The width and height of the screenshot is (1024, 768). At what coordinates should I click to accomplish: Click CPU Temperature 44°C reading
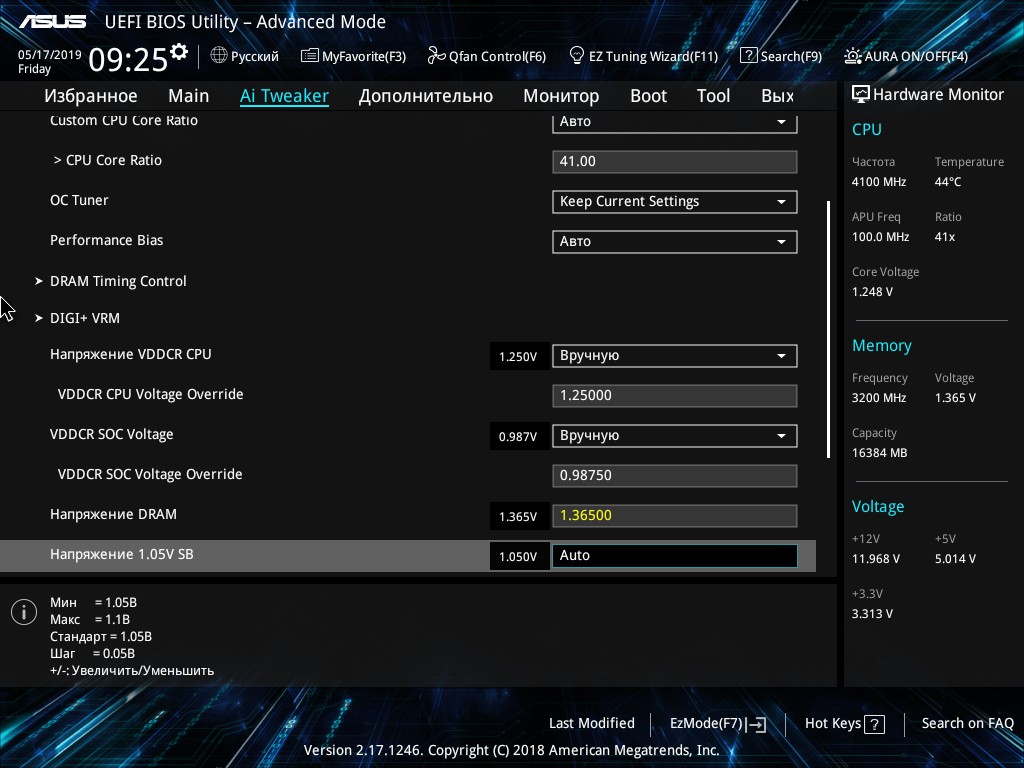[948, 182]
